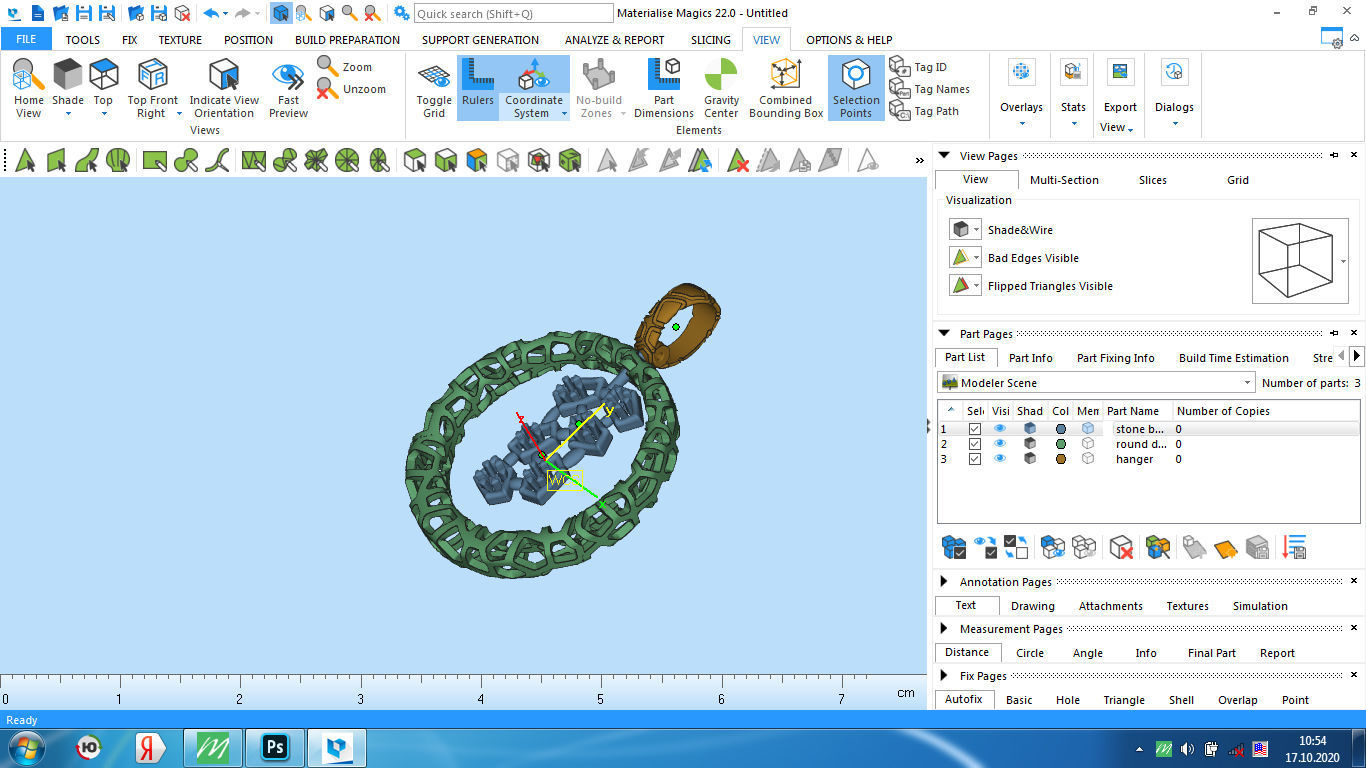Switch to the SUPPORT GENERATION tab
This screenshot has height=768, width=1366.
pyautogui.click(x=480, y=40)
